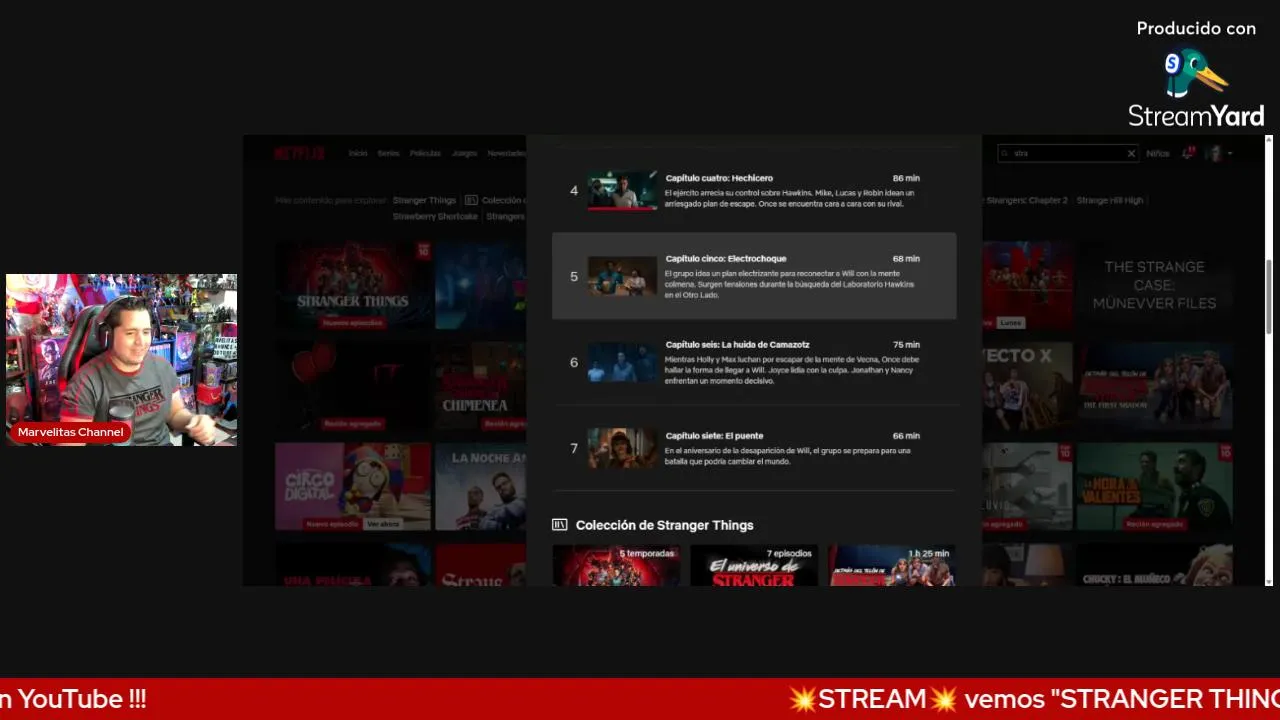Click the 'Producido con' StreamYard text
1280x720 pixels.
1196,29
